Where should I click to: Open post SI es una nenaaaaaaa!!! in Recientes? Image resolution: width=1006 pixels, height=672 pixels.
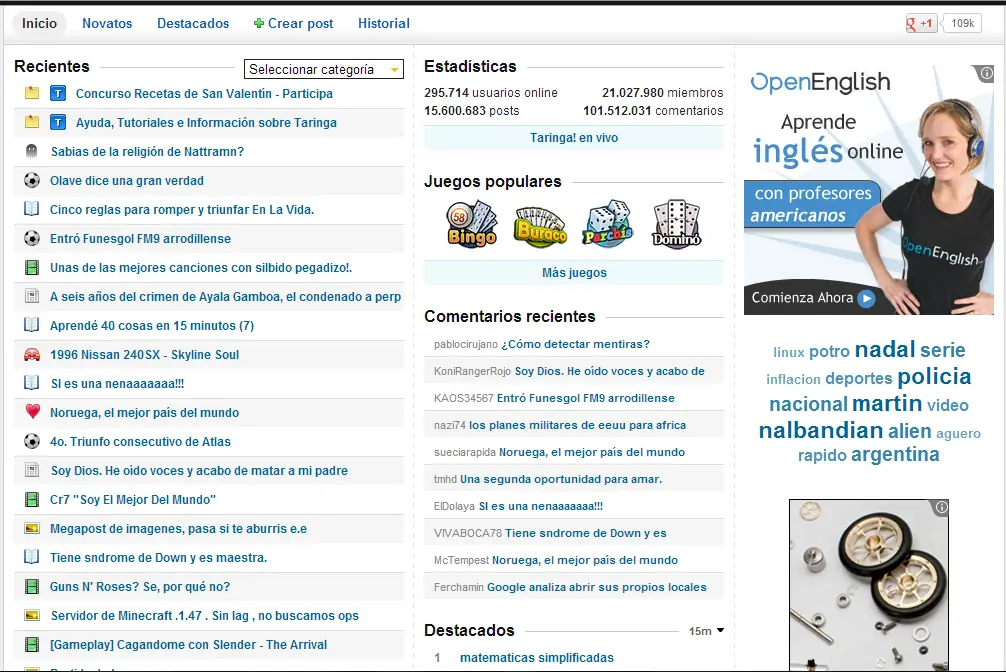117,383
